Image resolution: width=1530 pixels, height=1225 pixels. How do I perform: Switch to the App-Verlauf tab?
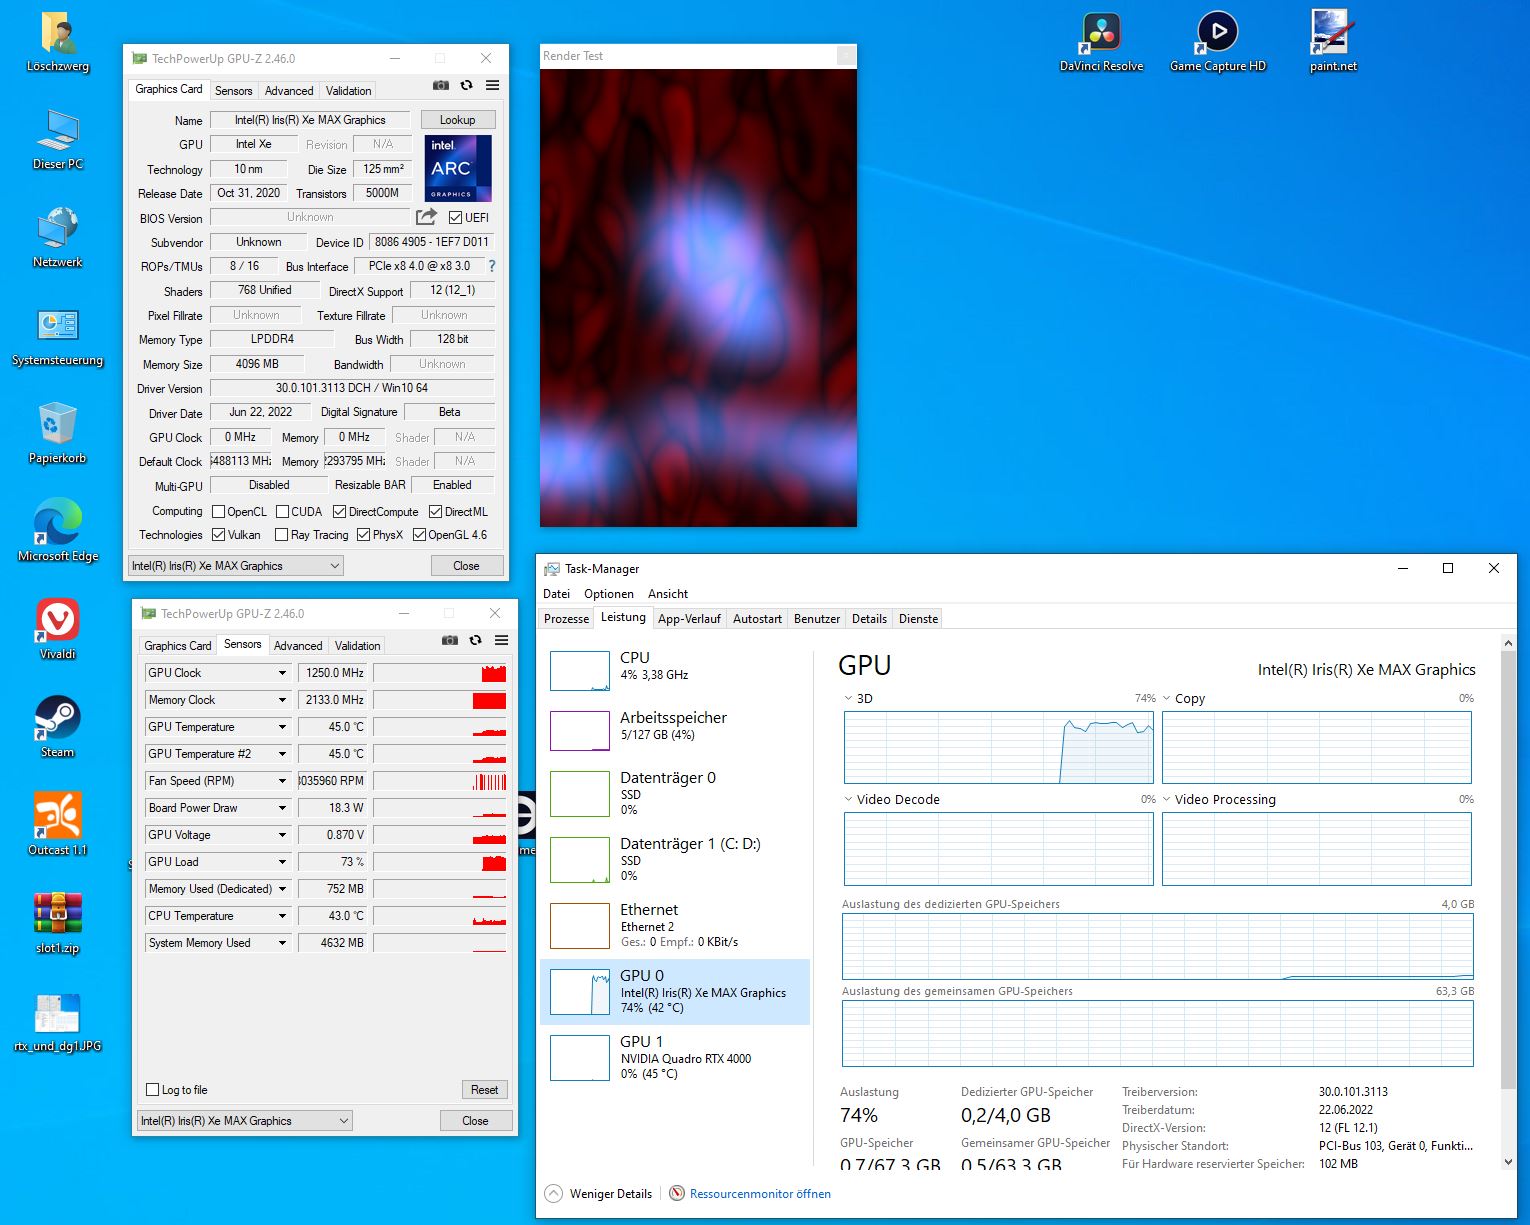point(689,619)
